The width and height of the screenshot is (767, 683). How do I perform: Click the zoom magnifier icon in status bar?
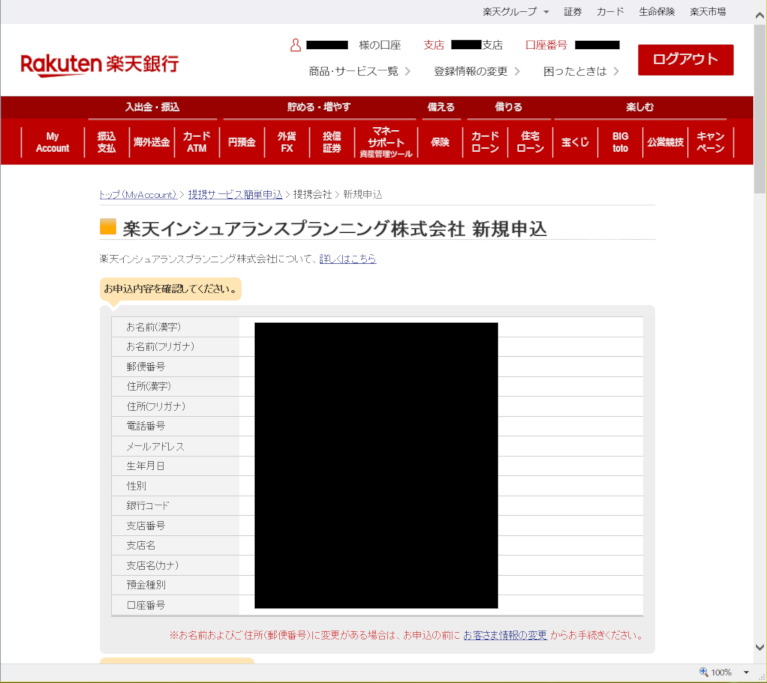(703, 672)
